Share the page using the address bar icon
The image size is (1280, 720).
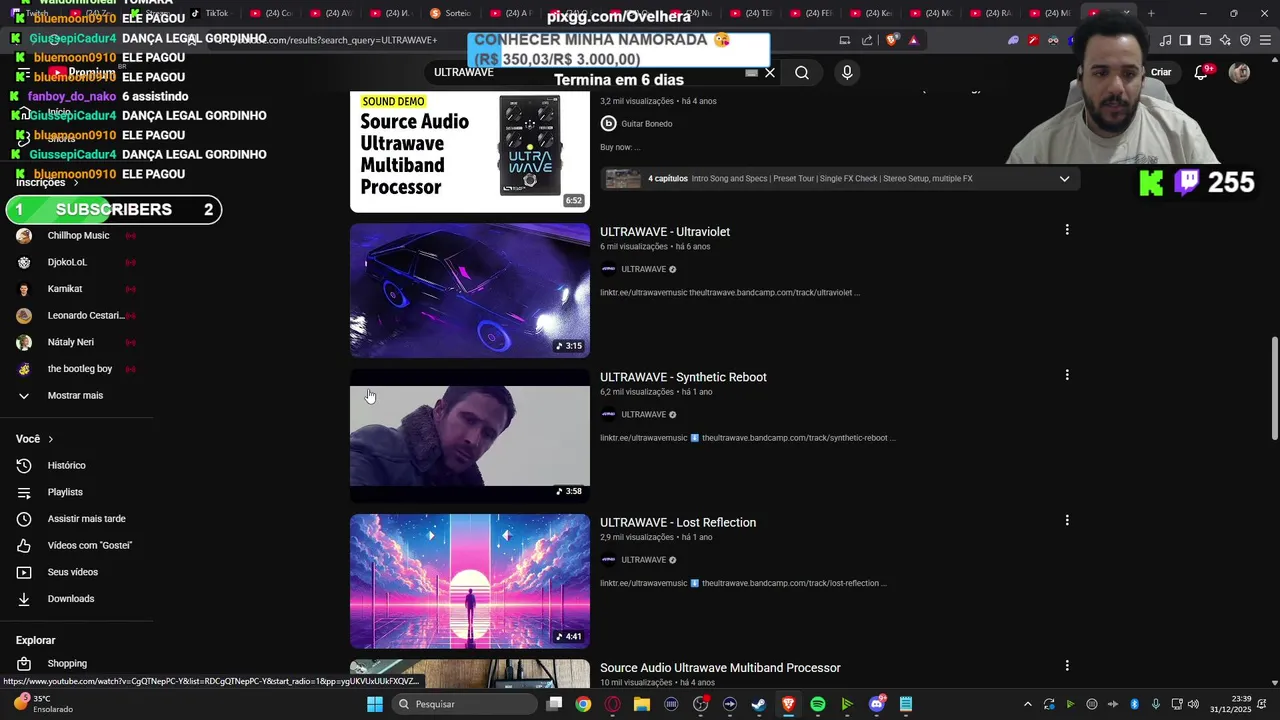[x=867, y=40]
